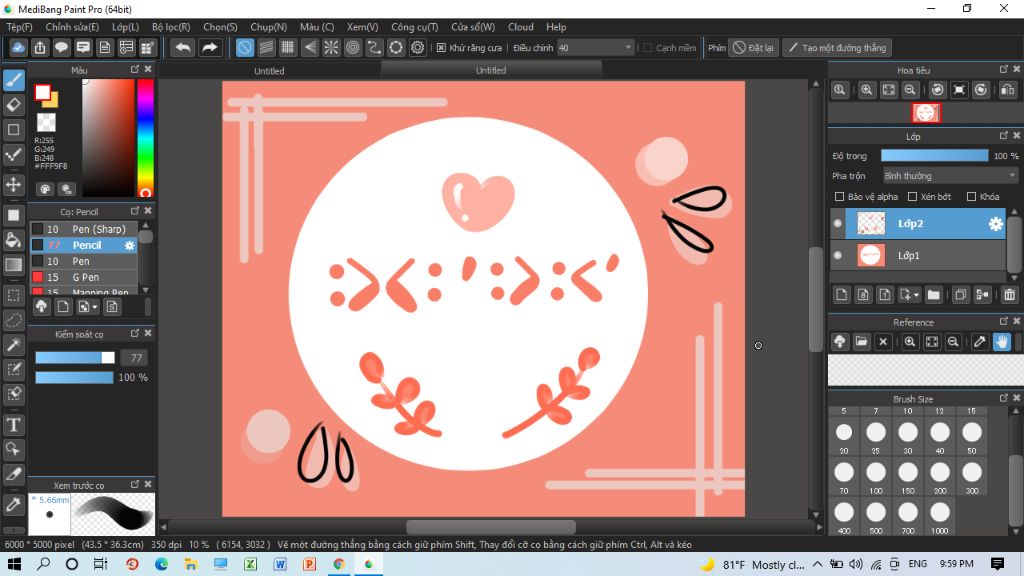Select the Move tool

pyautogui.click(x=14, y=184)
